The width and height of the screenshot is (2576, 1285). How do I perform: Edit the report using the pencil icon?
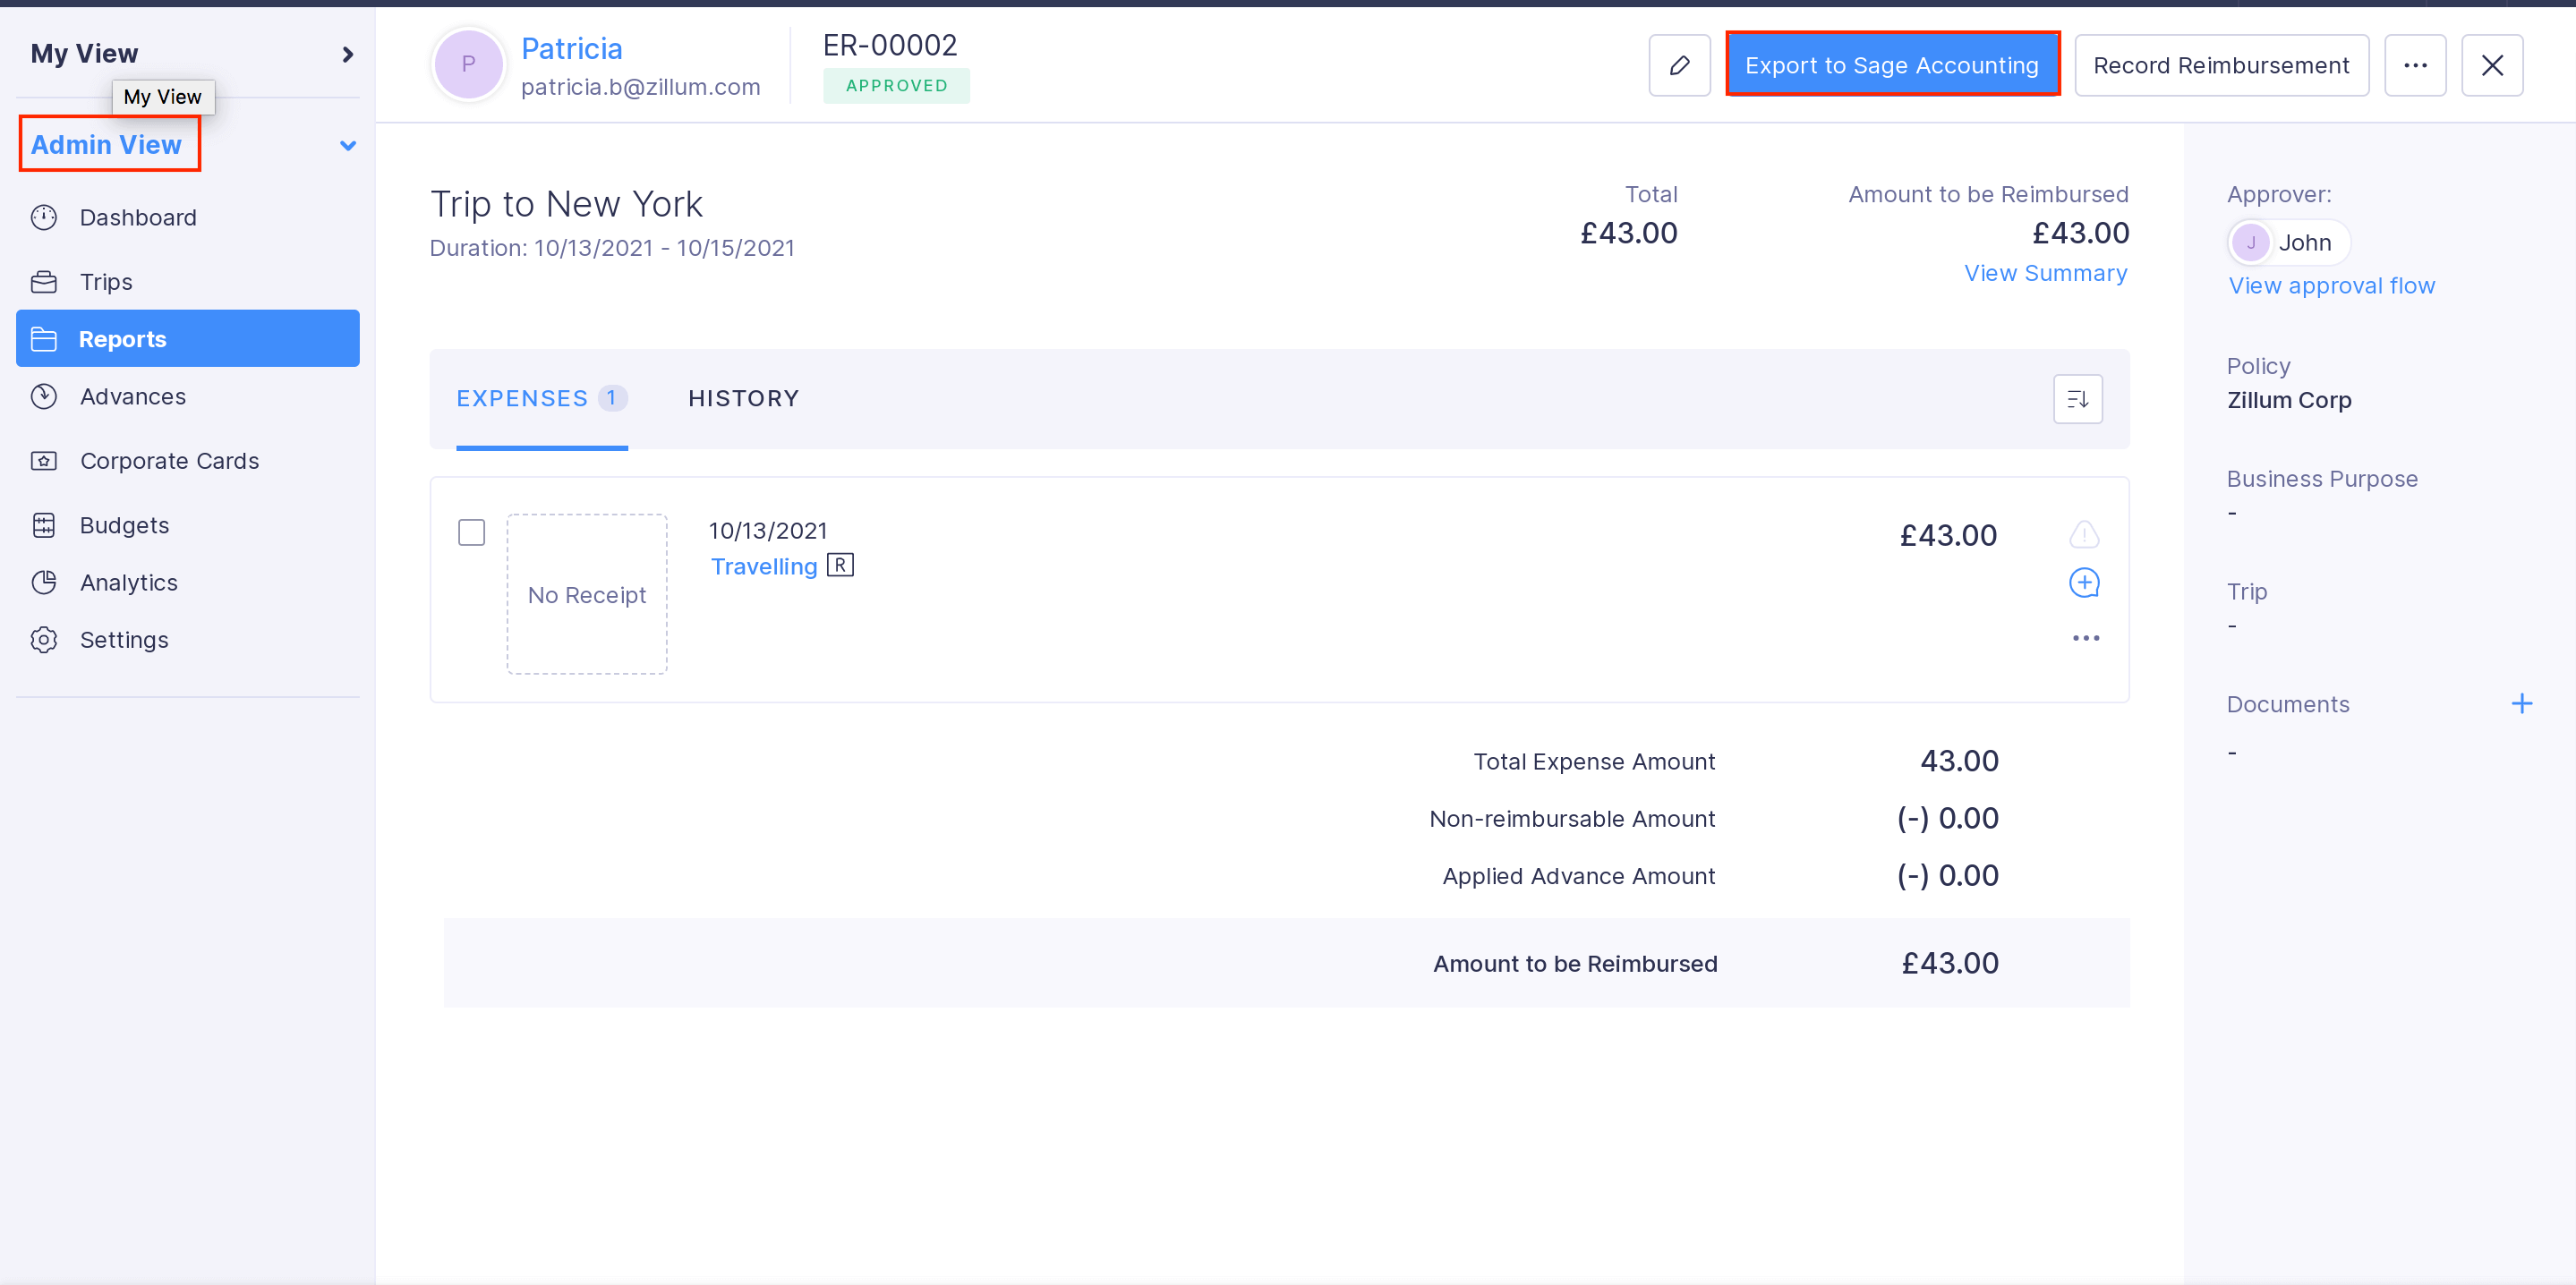click(x=1679, y=65)
